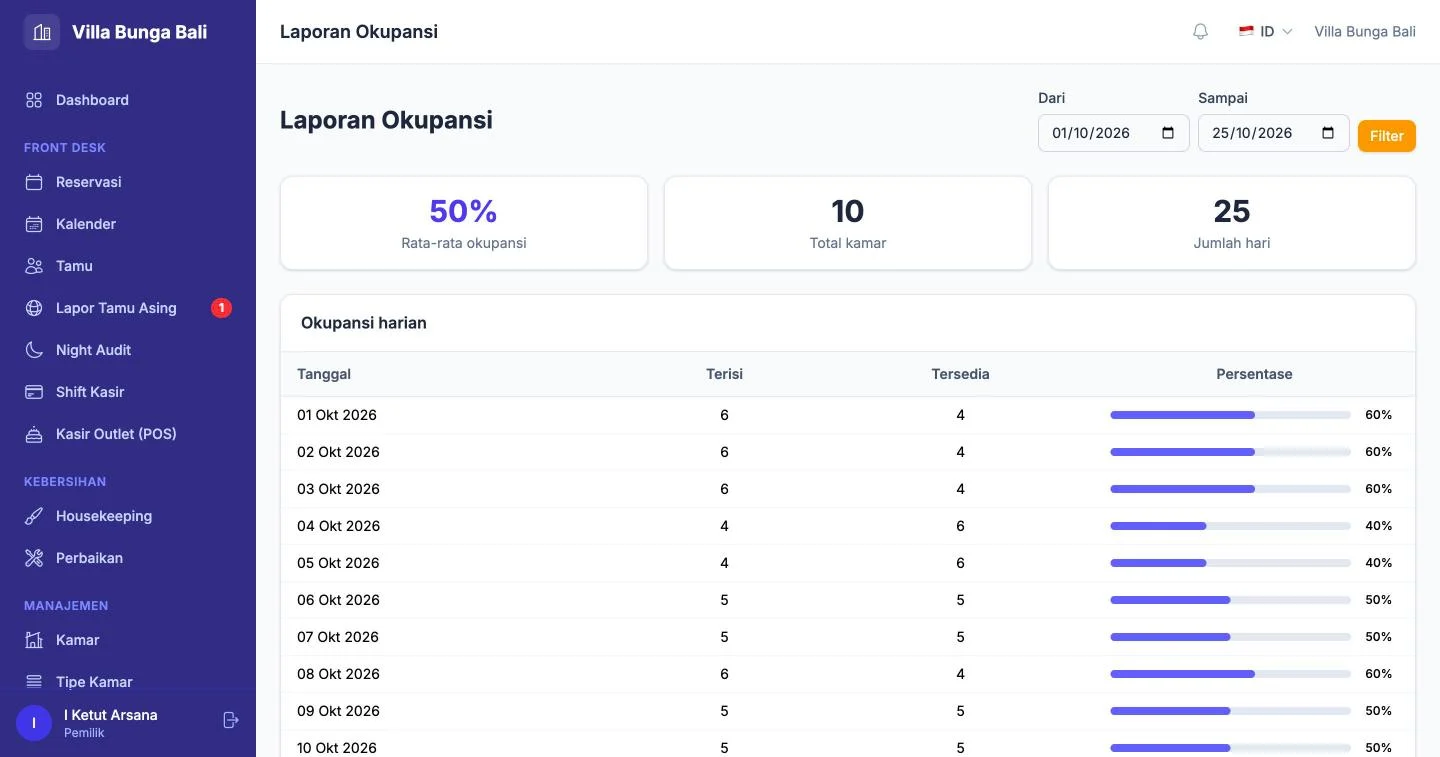Open the ID language dropdown

[1265, 32]
